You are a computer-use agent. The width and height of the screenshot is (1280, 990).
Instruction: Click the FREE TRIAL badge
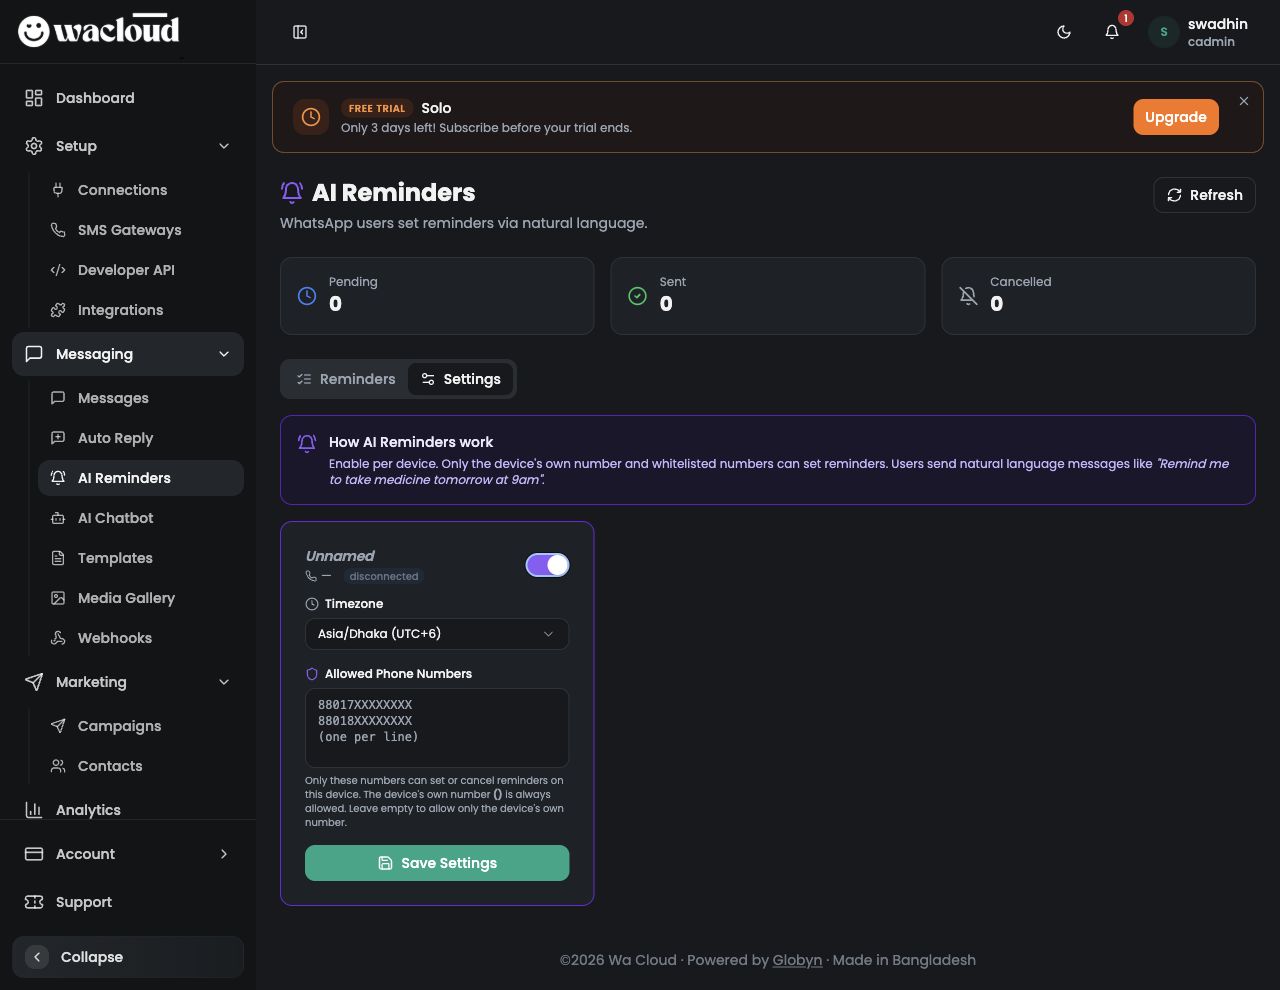tap(377, 108)
